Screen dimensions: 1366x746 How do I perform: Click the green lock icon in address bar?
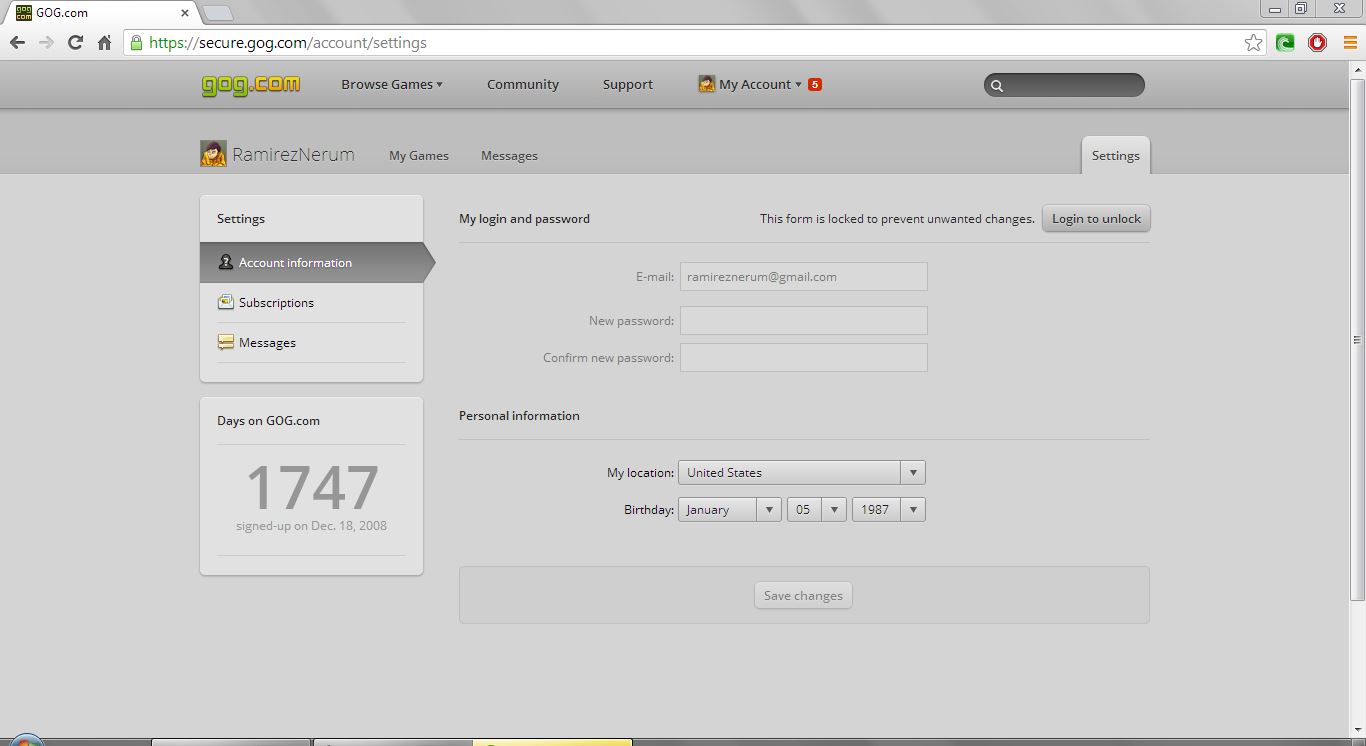tap(137, 43)
